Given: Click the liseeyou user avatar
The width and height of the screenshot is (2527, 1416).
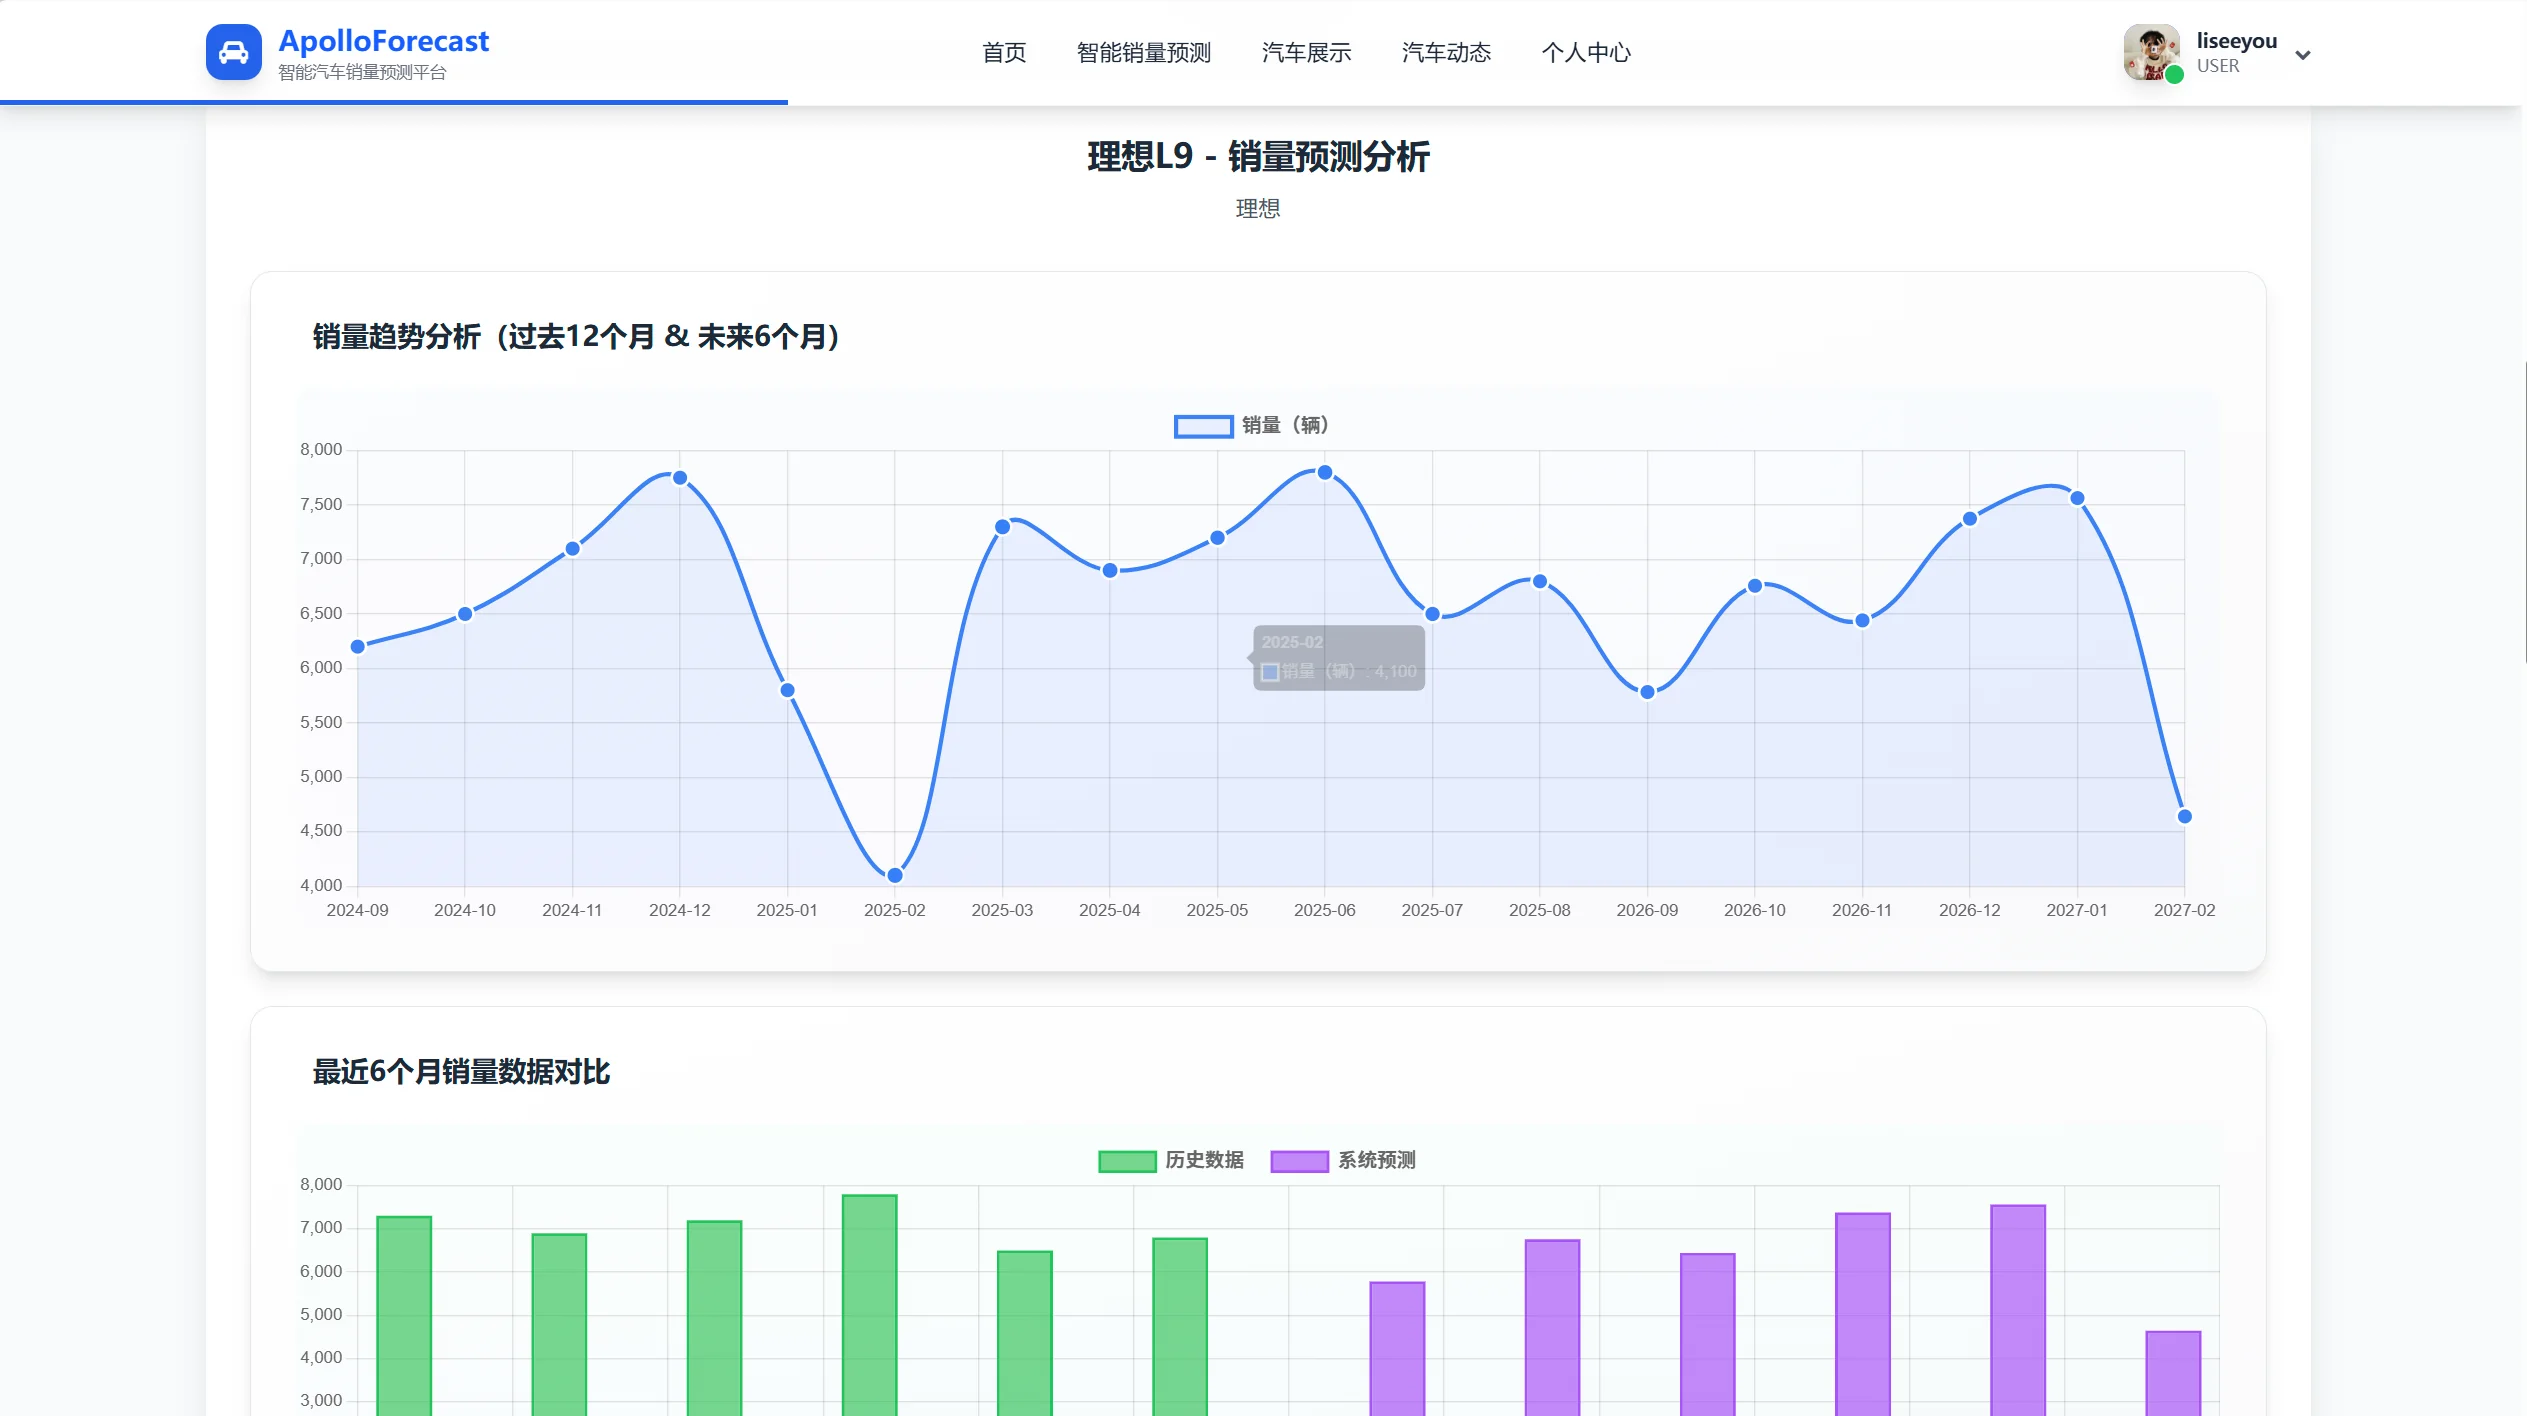Looking at the screenshot, I should (x=2151, y=52).
